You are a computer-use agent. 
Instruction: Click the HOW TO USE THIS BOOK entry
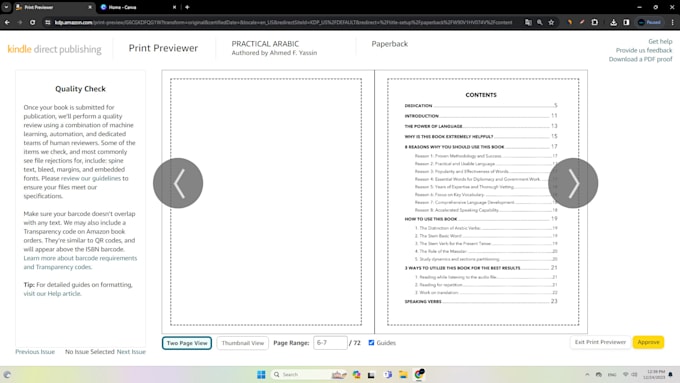481,219
